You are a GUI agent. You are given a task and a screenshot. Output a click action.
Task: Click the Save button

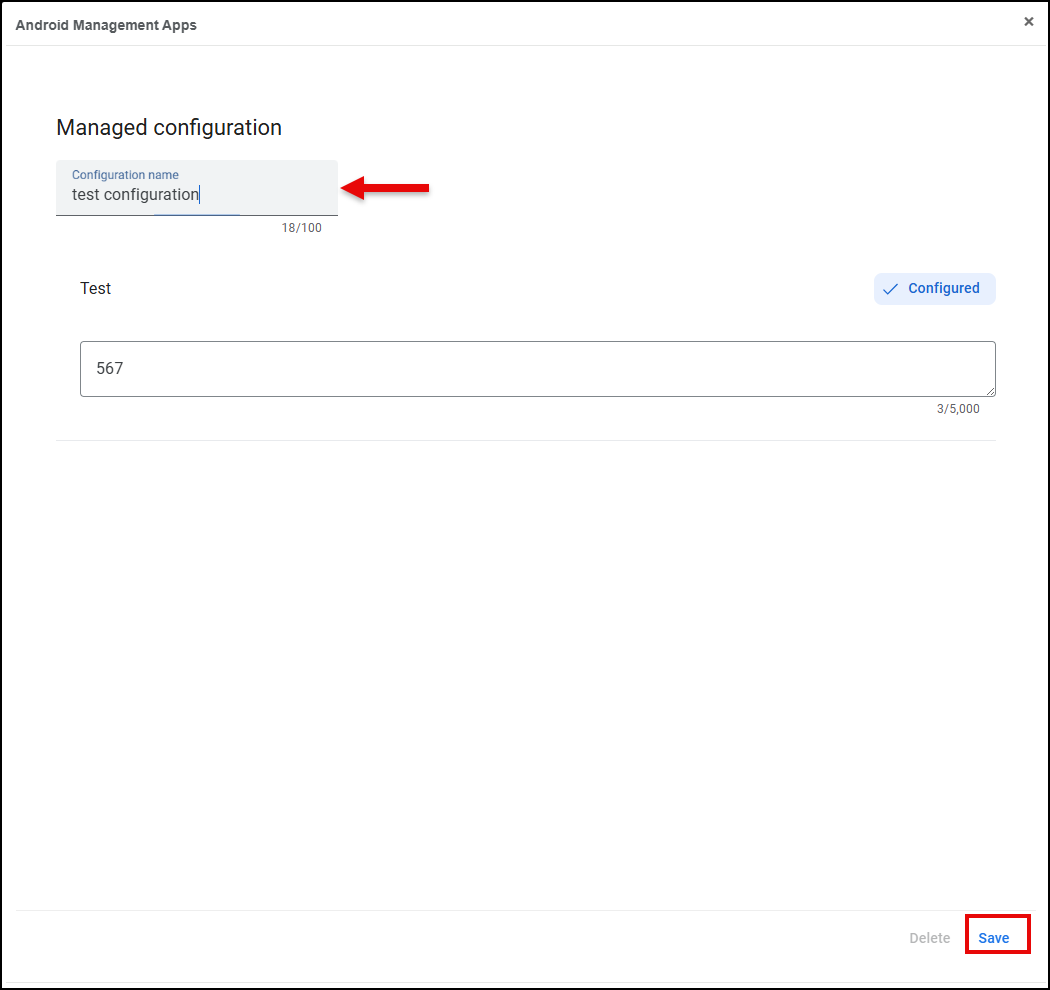[994, 938]
